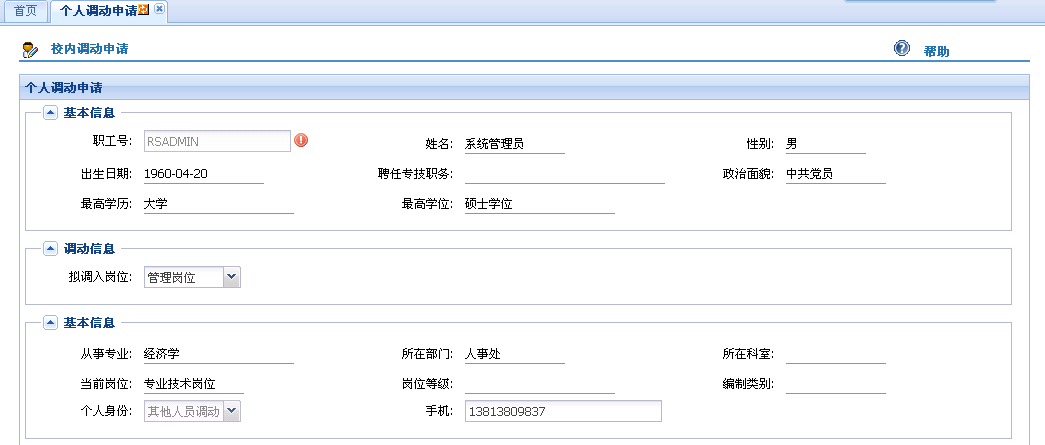This screenshot has height=445, width=1045.
Task: Switch to the 首页 tab
Action: point(25,11)
